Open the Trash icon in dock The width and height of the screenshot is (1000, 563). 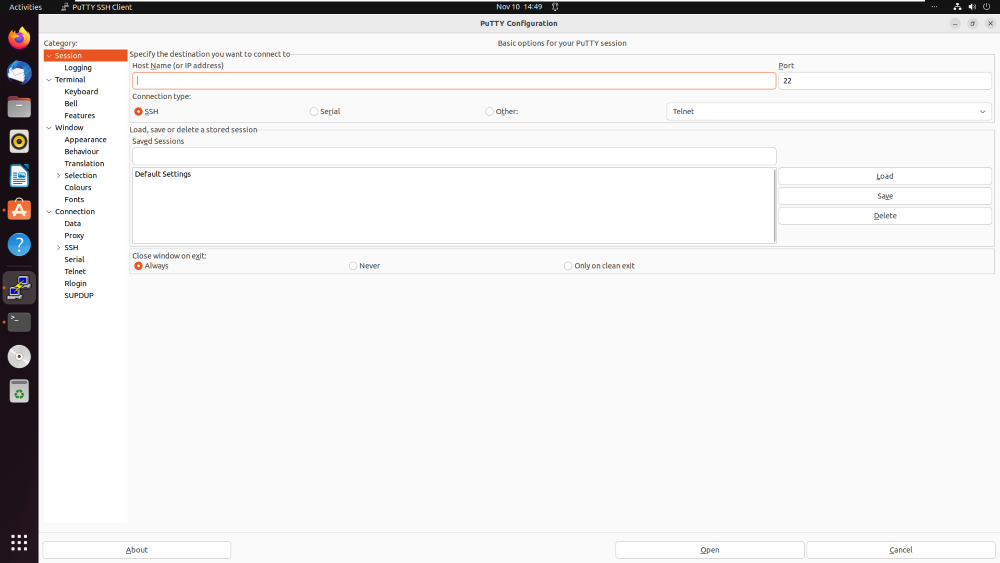19,391
